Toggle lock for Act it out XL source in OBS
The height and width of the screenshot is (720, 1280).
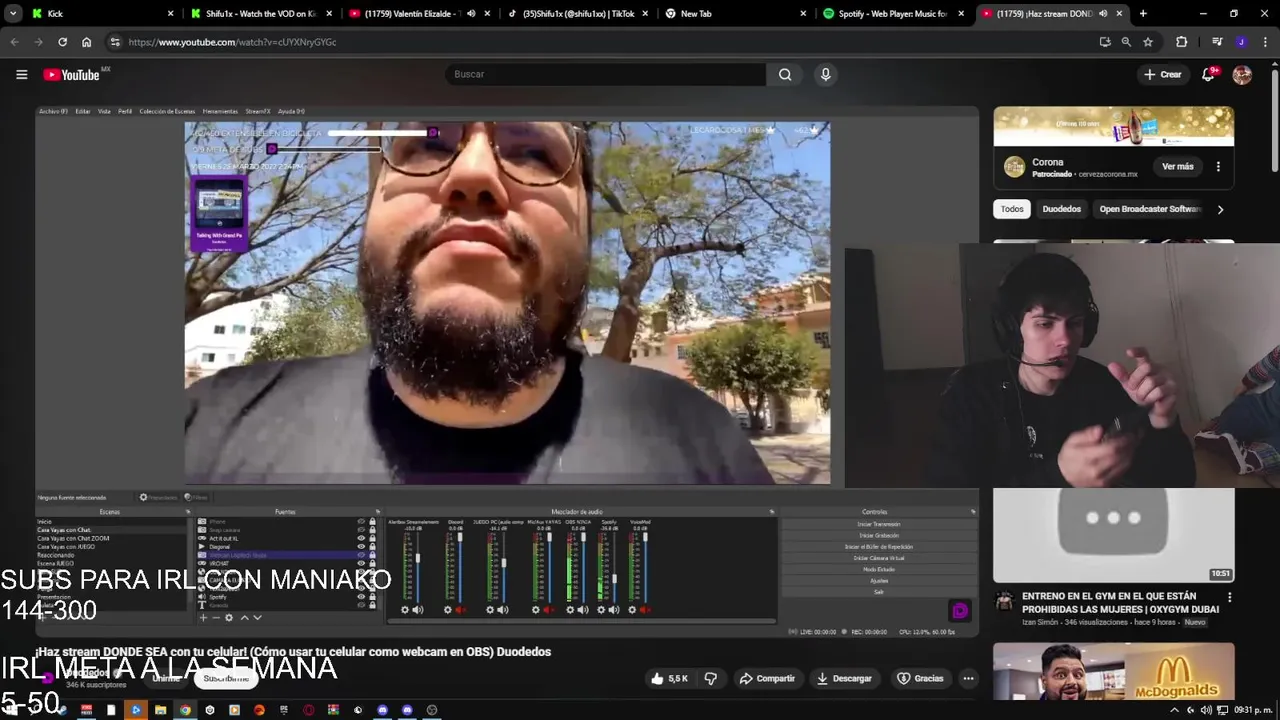click(x=372, y=538)
